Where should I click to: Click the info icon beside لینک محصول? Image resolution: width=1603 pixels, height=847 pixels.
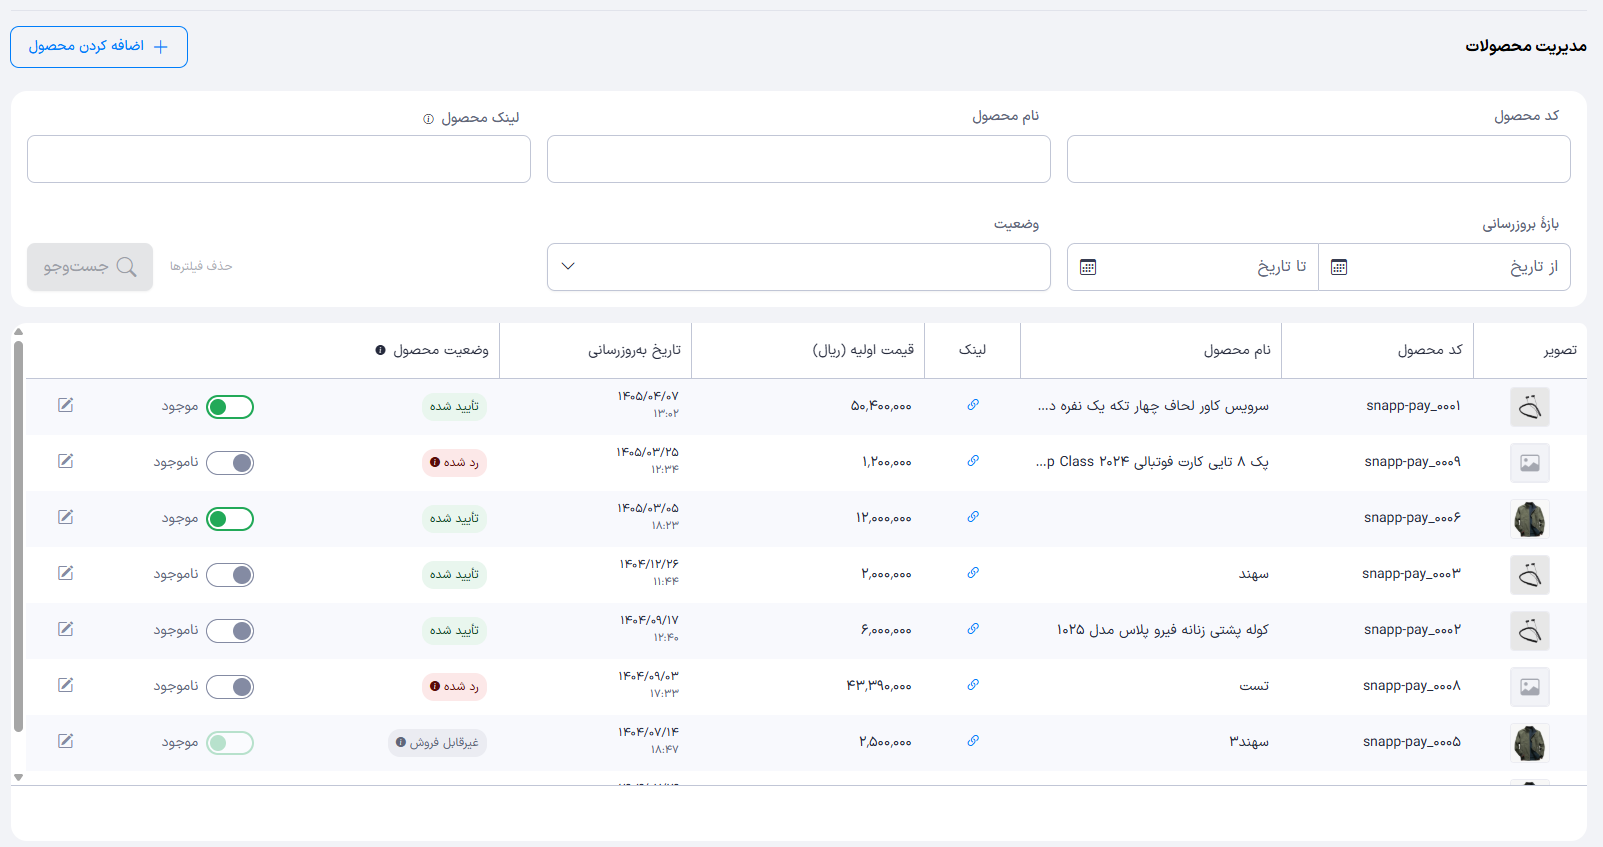coord(428,119)
